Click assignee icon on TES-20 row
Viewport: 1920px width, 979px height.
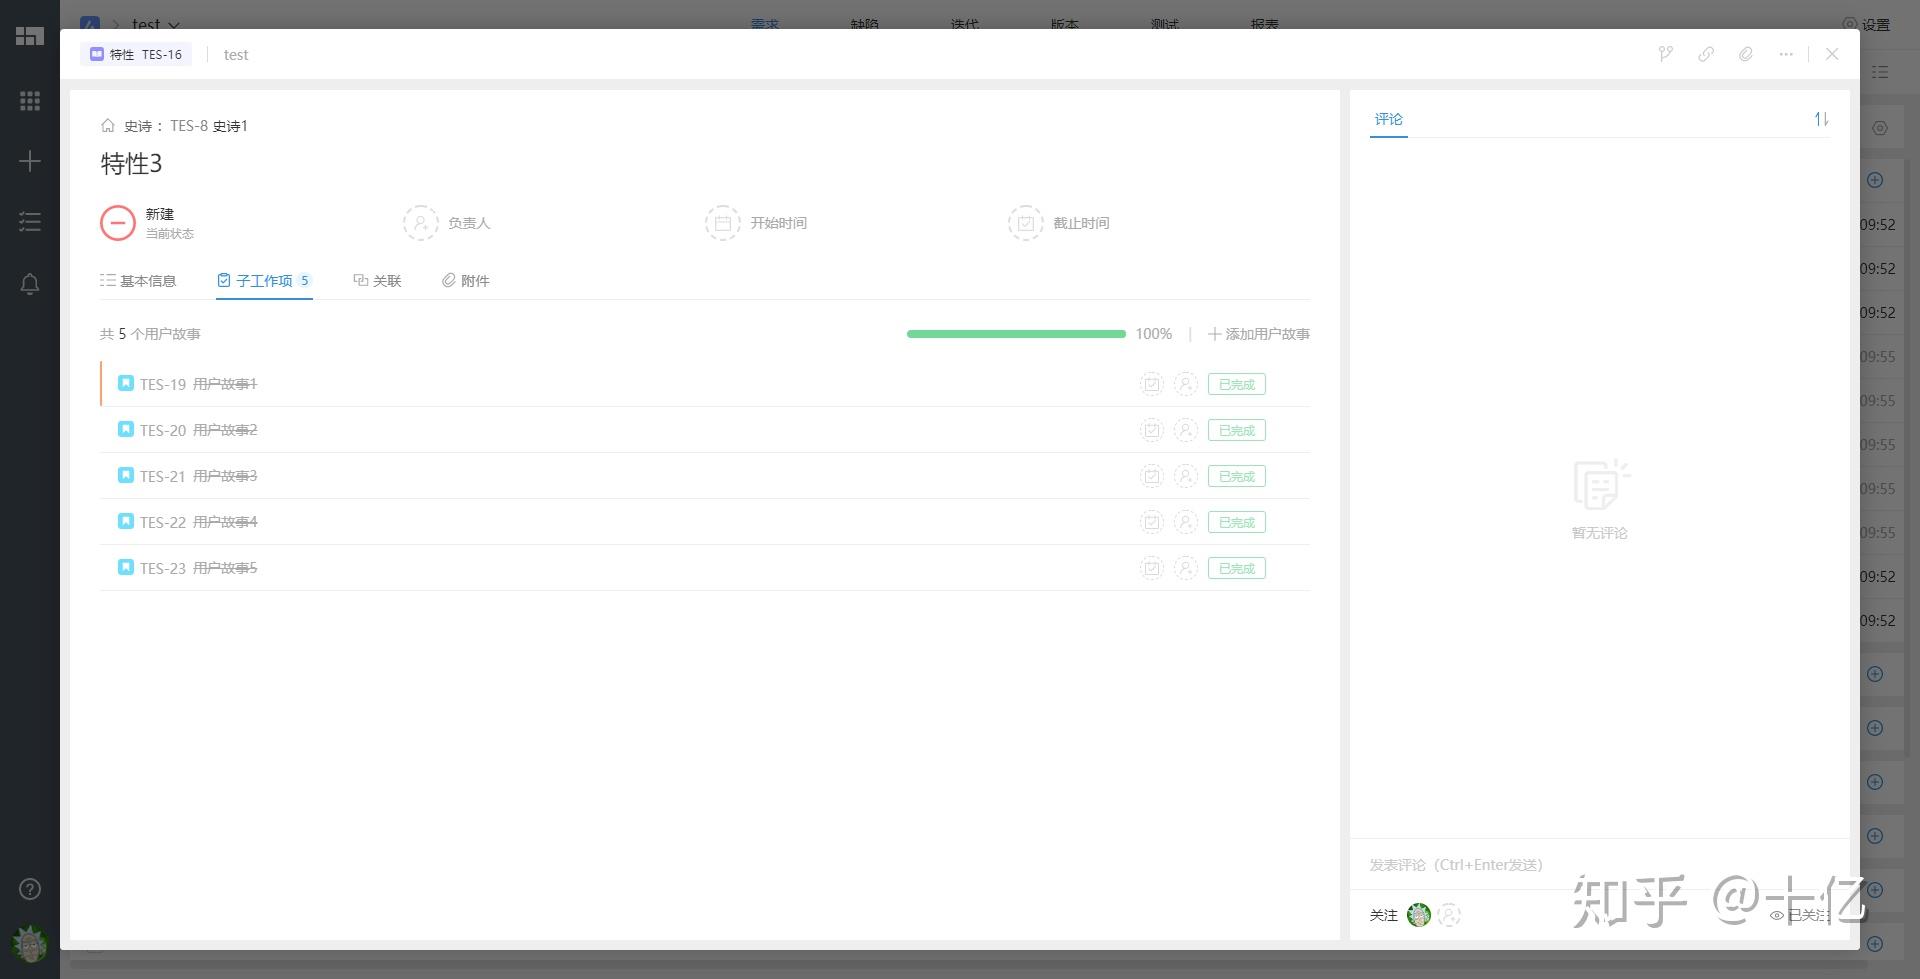1186,430
